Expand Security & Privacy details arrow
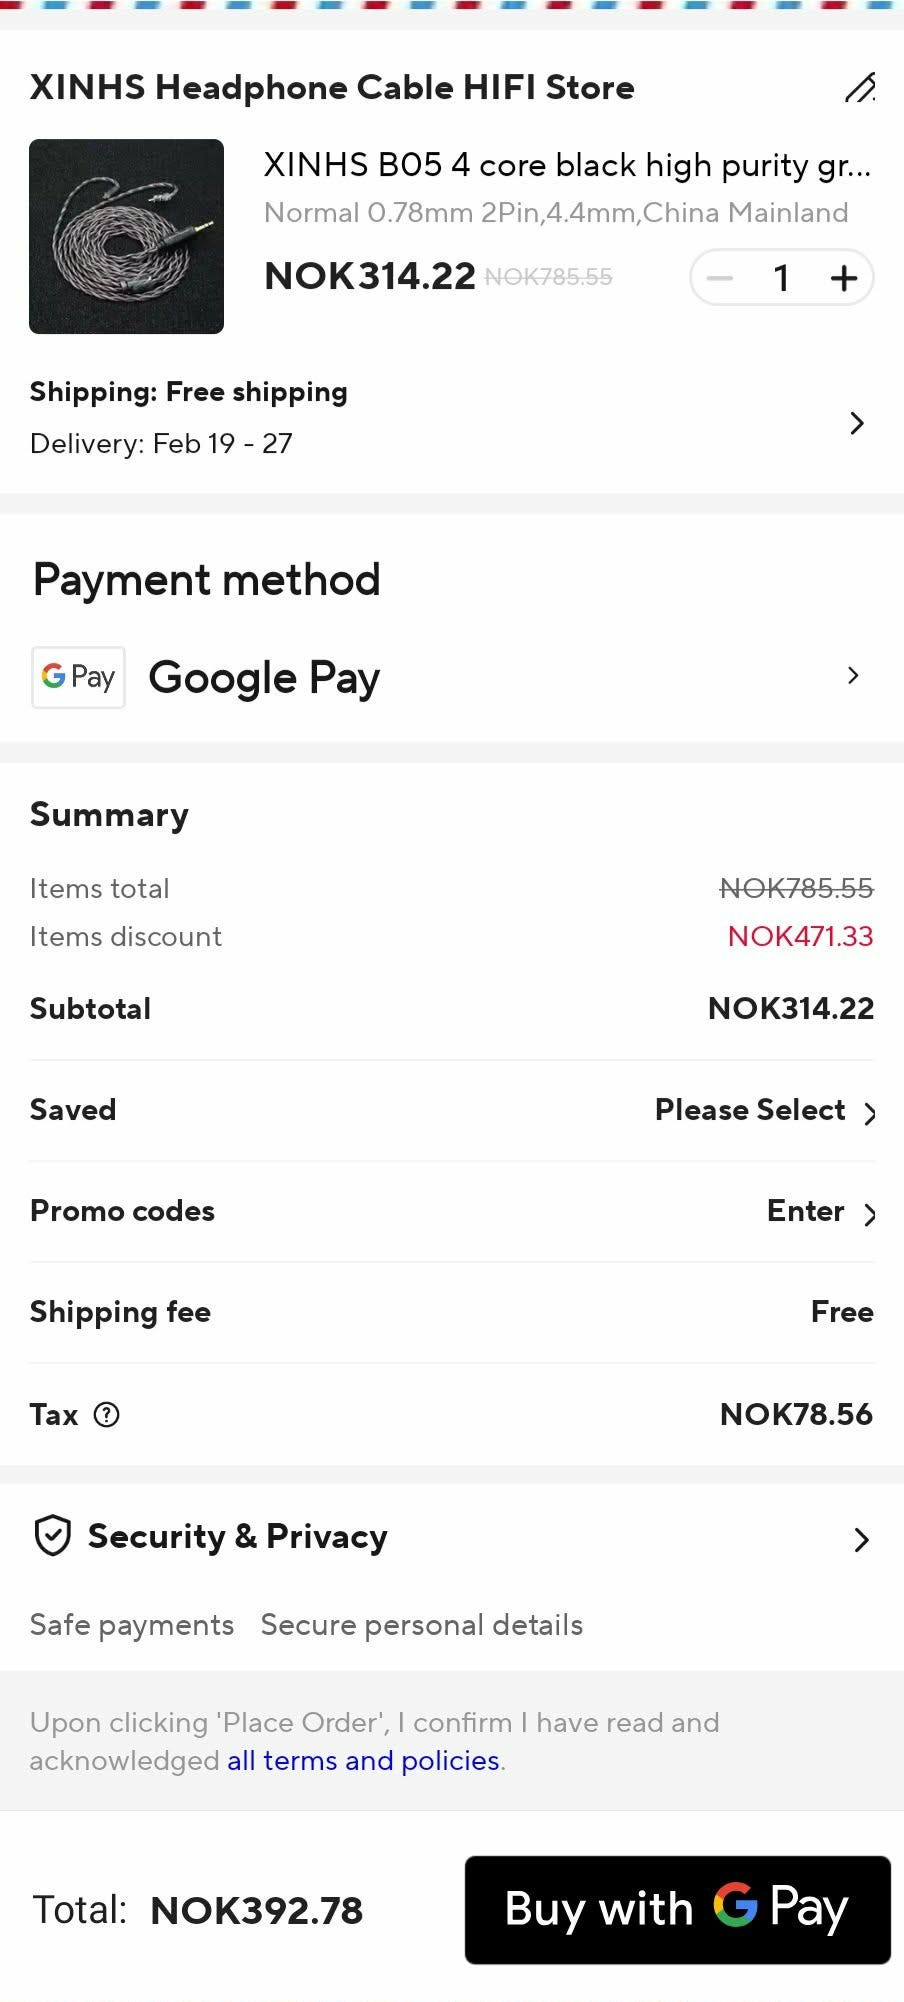Screen dimensions: 904x2002 (861, 1539)
